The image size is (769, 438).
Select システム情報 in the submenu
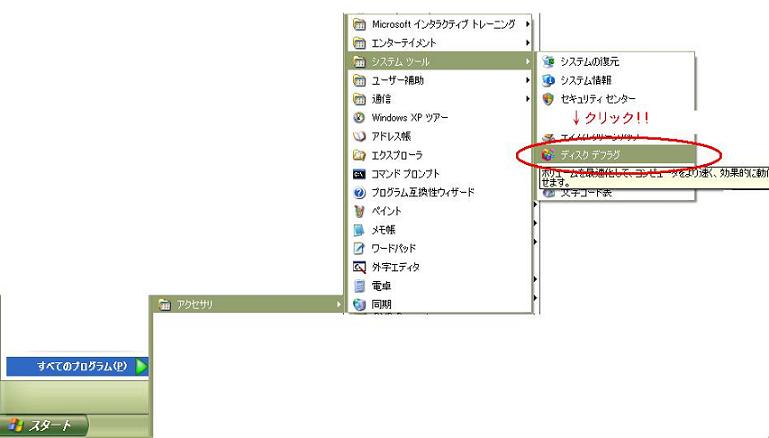click(585, 80)
